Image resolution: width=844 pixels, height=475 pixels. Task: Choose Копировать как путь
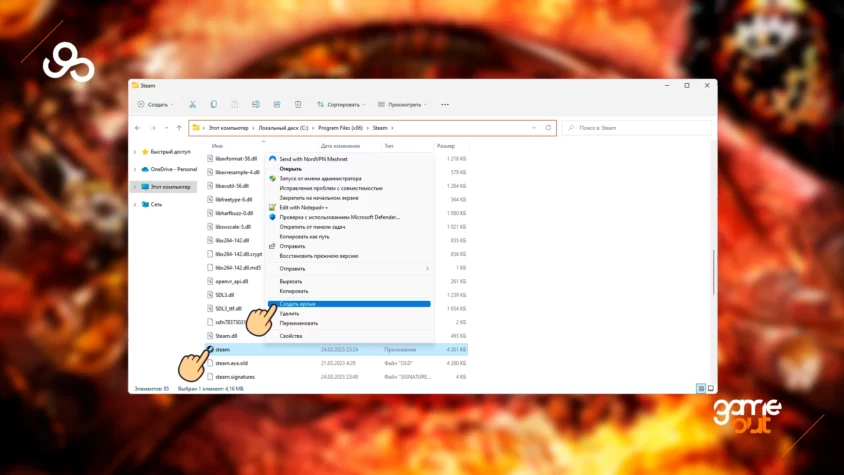tap(350, 236)
